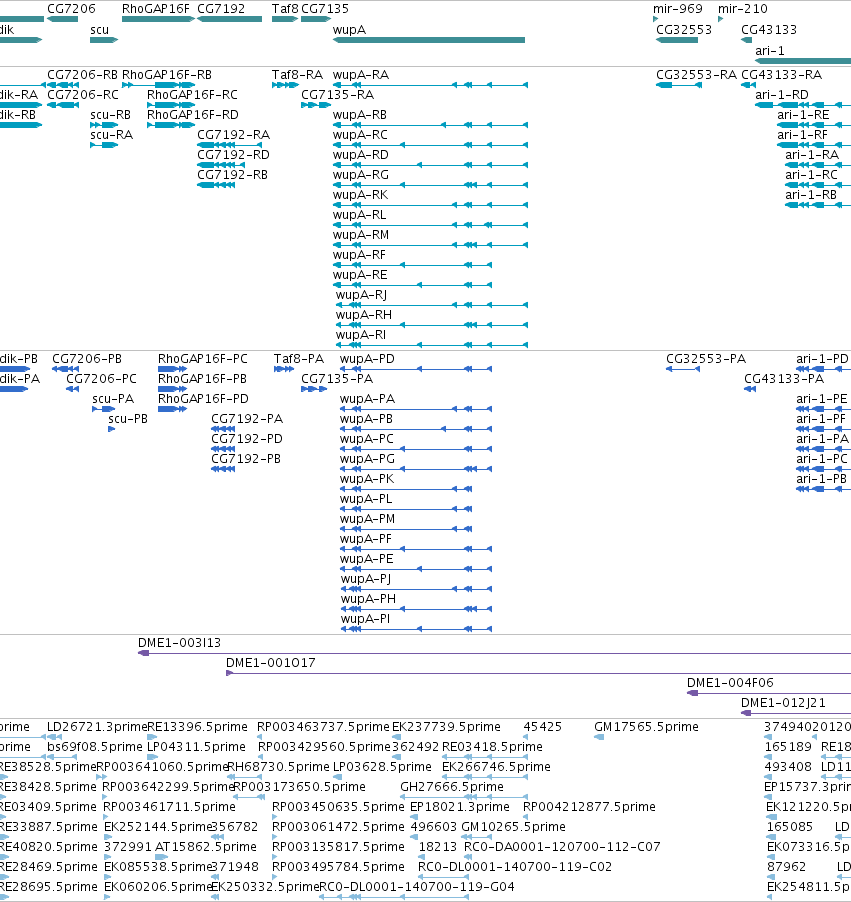This screenshot has height=902, width=851.
Task: Select the wupA-RJ transcript label
Action: coord(361,295)
